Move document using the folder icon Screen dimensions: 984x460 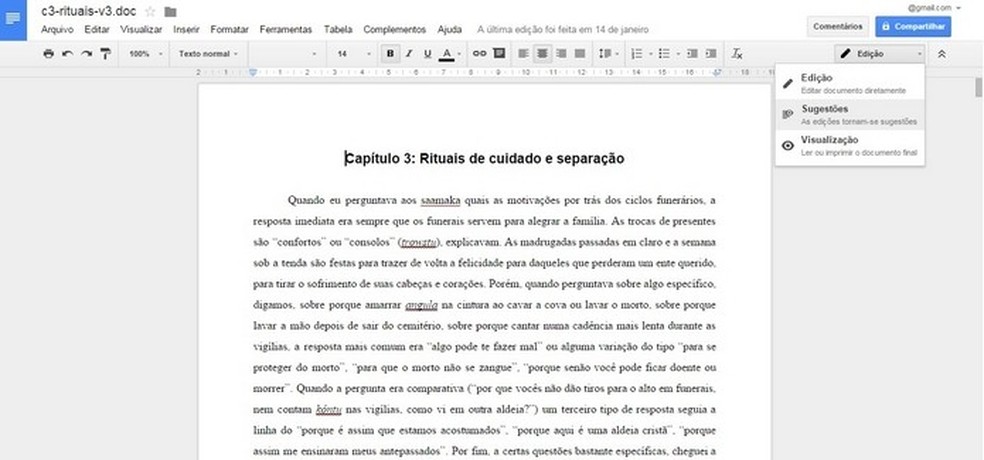[170, 12]
